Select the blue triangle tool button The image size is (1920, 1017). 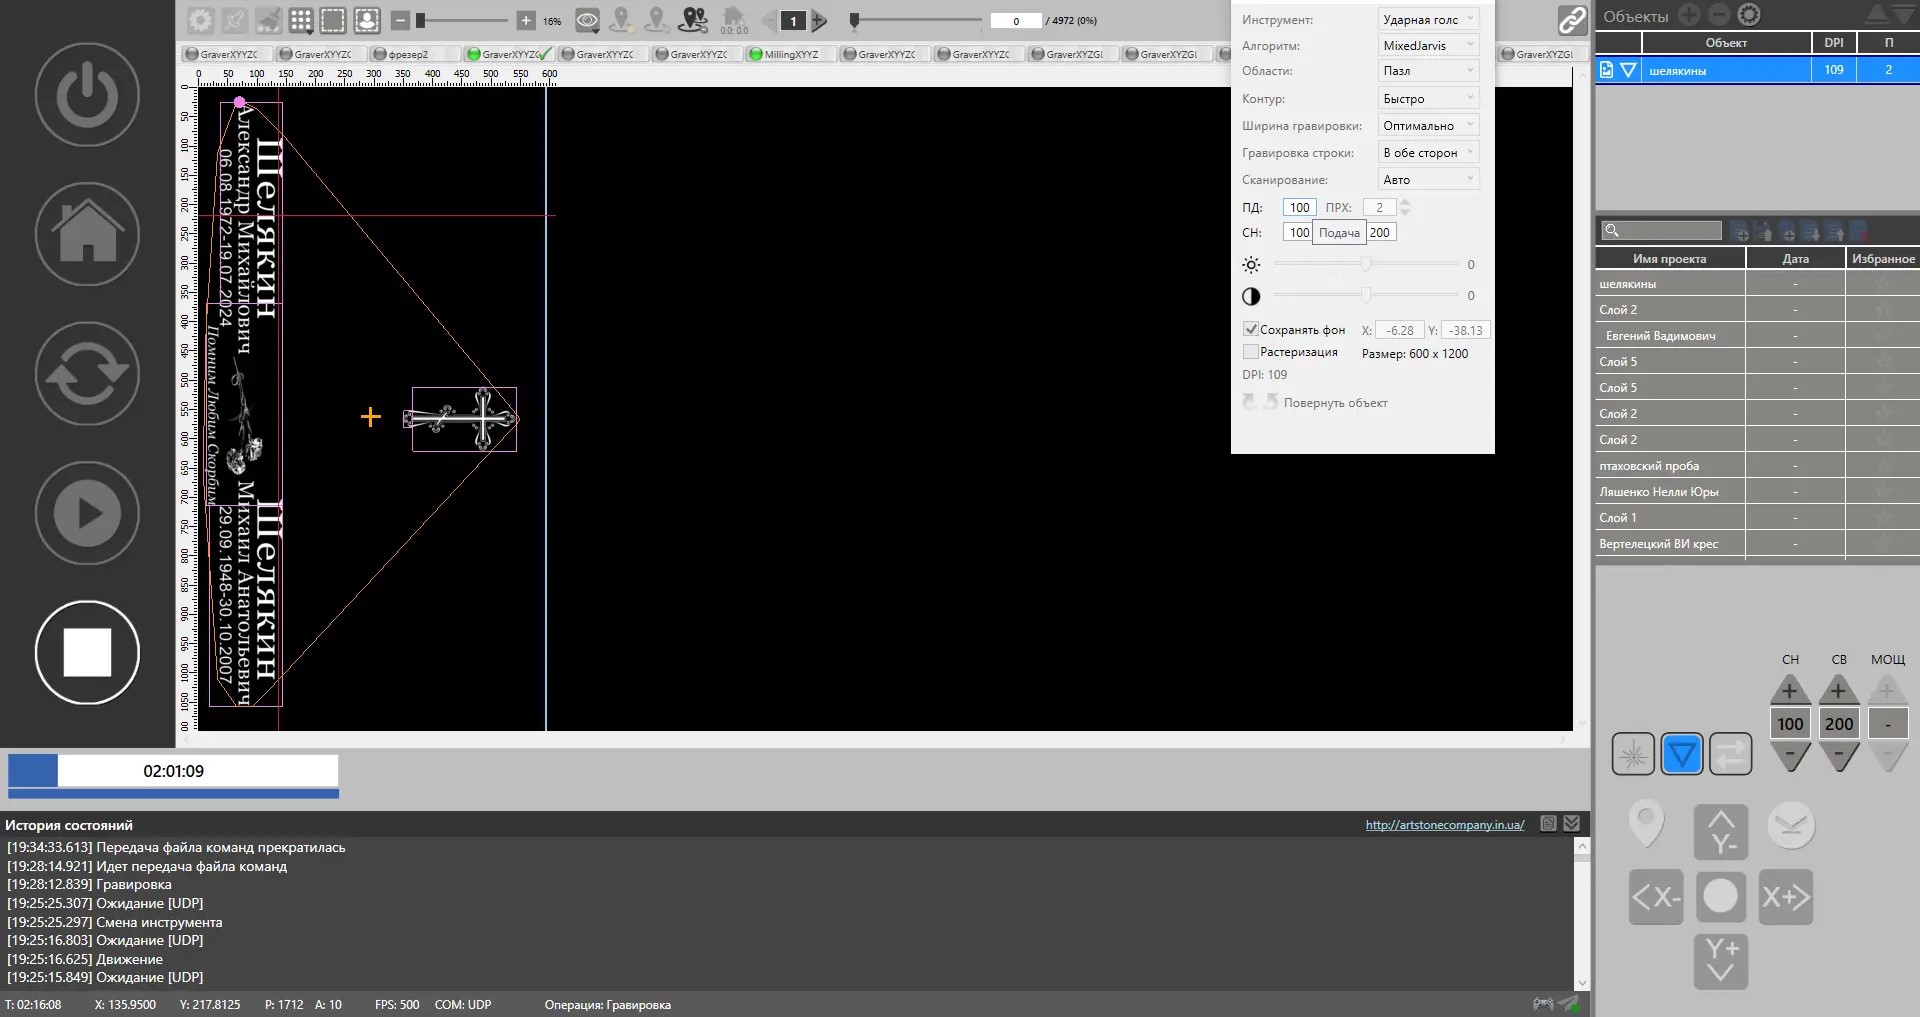pyautogui.click(x=1682, y=754)
